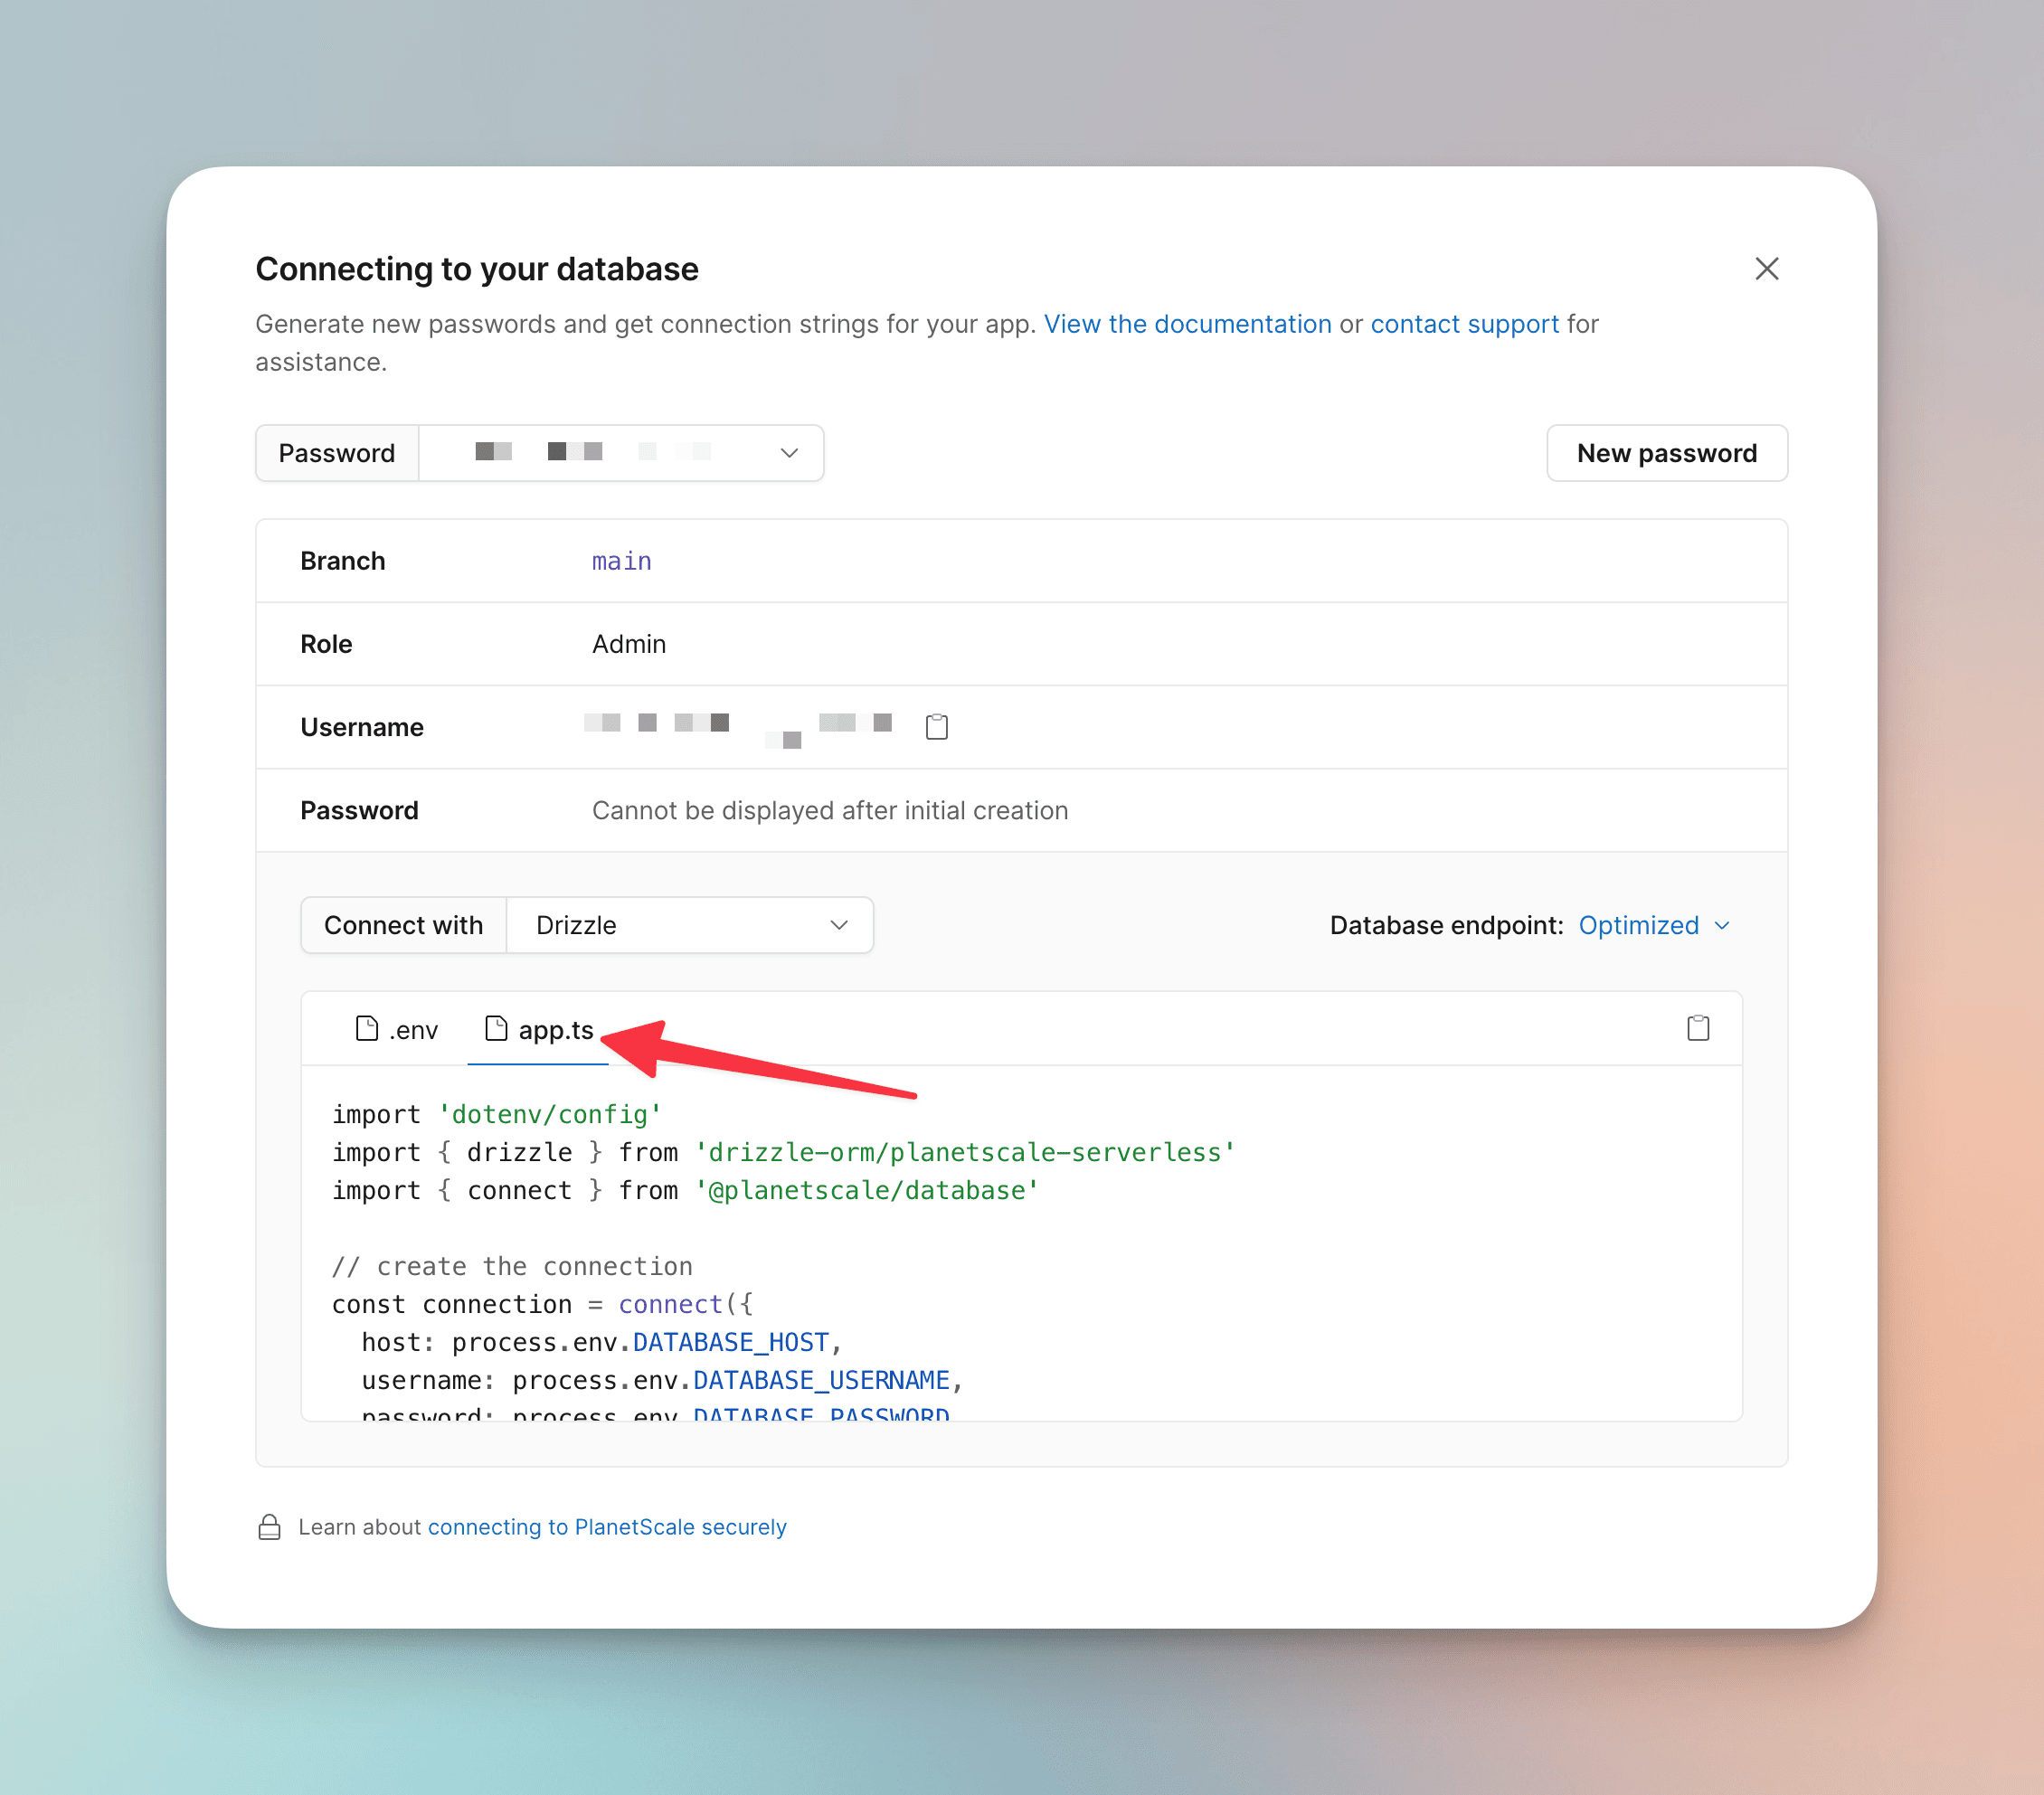
Task: Click the 'drizzle-orm/planetscale-serverless' import string
Action: pos(965,1152)
